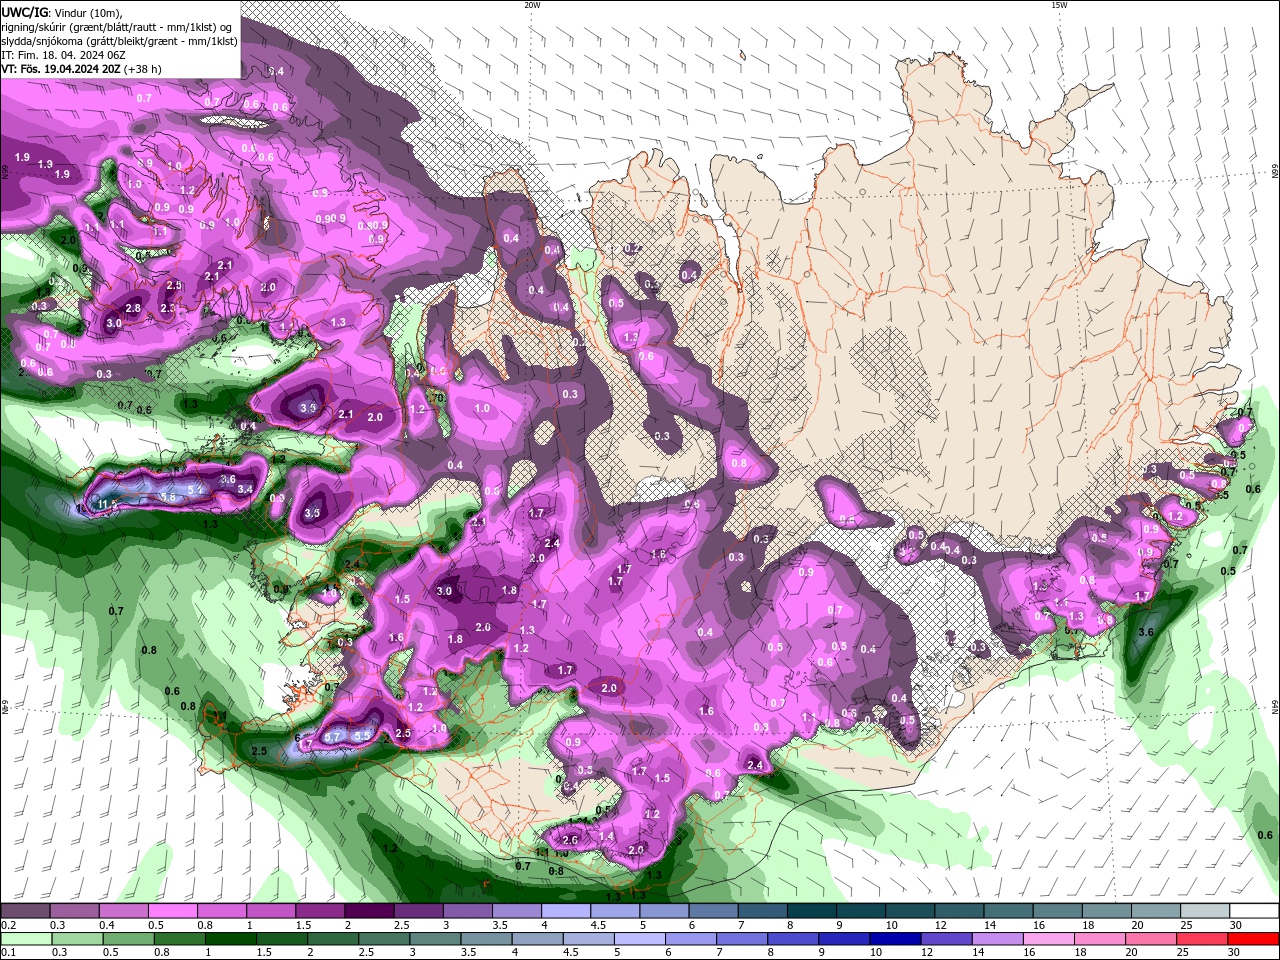This screenshot has height=960, width=1280.
Task: Select the lilac rain swatch labeled 14
Action: click(x=997, y=939)
